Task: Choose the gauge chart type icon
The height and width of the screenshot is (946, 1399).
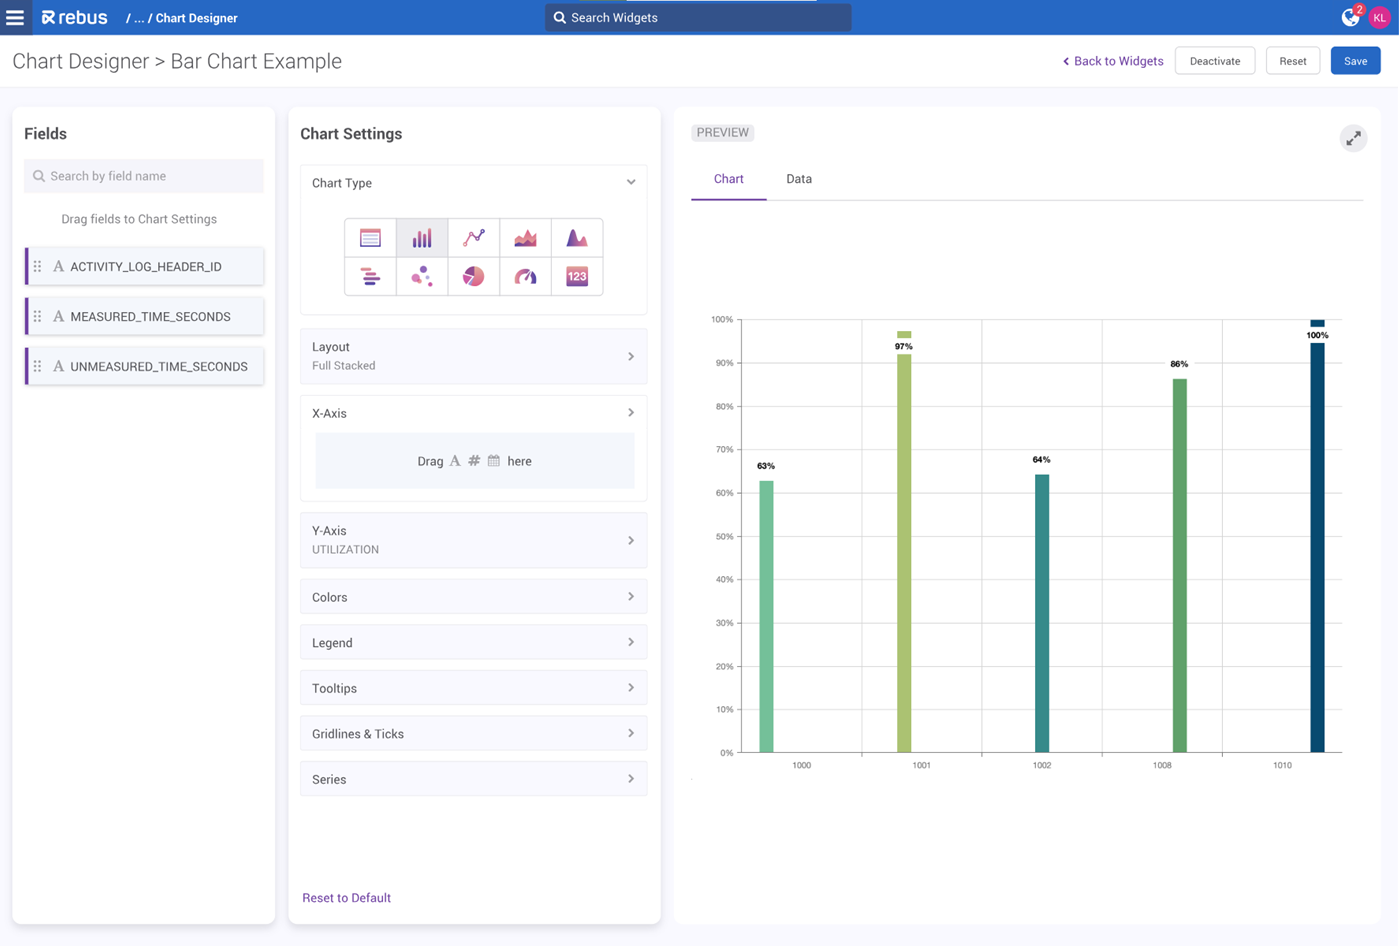Action: (525, 277)
